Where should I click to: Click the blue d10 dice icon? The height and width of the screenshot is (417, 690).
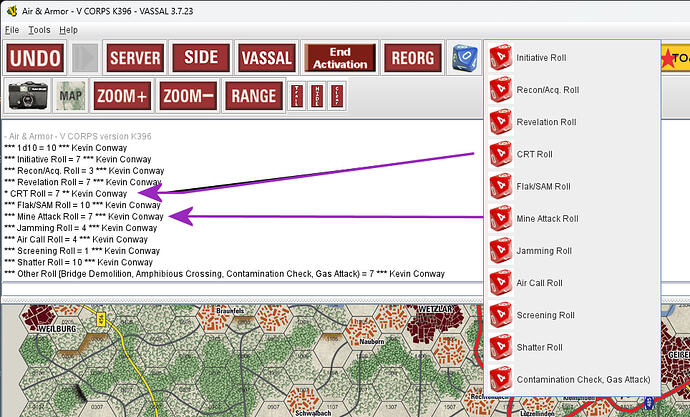click(x=465, y=58)
